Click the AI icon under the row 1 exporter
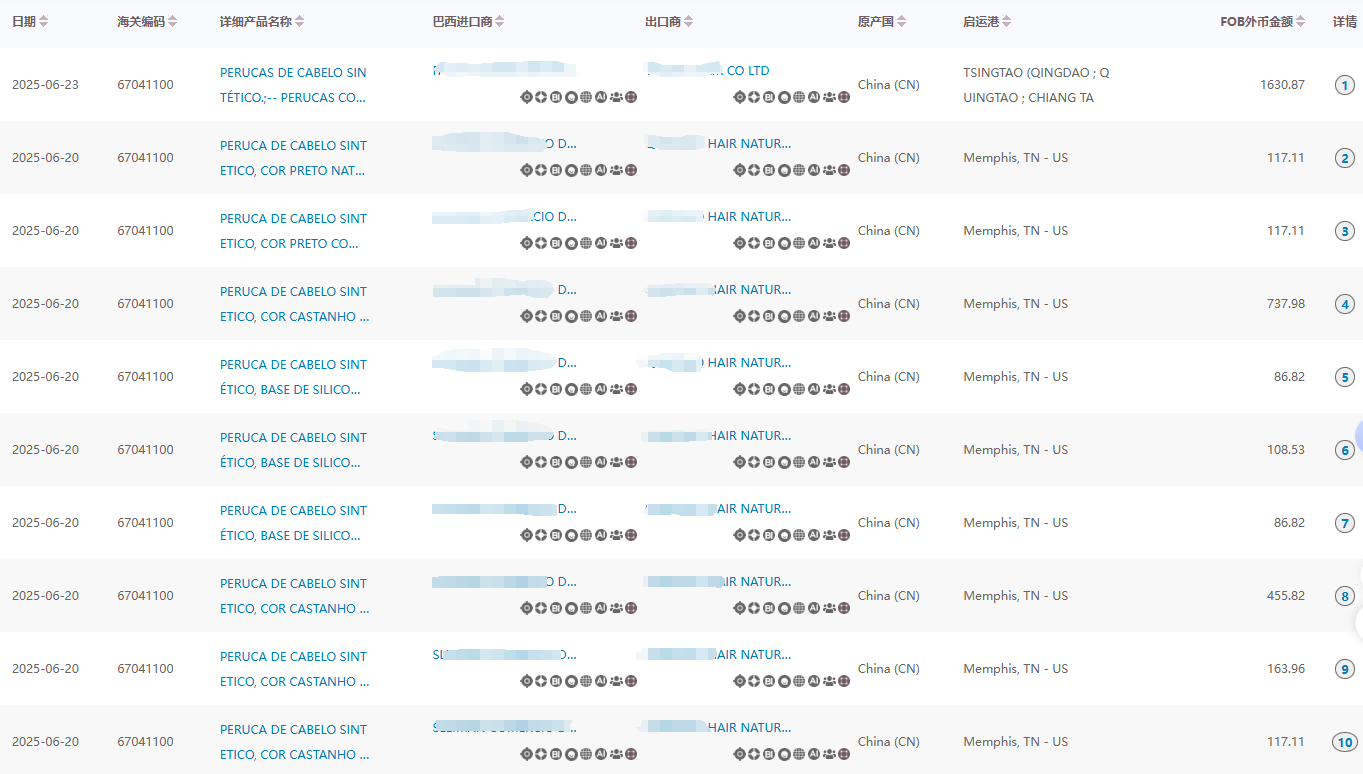 [x=814, y=97]
